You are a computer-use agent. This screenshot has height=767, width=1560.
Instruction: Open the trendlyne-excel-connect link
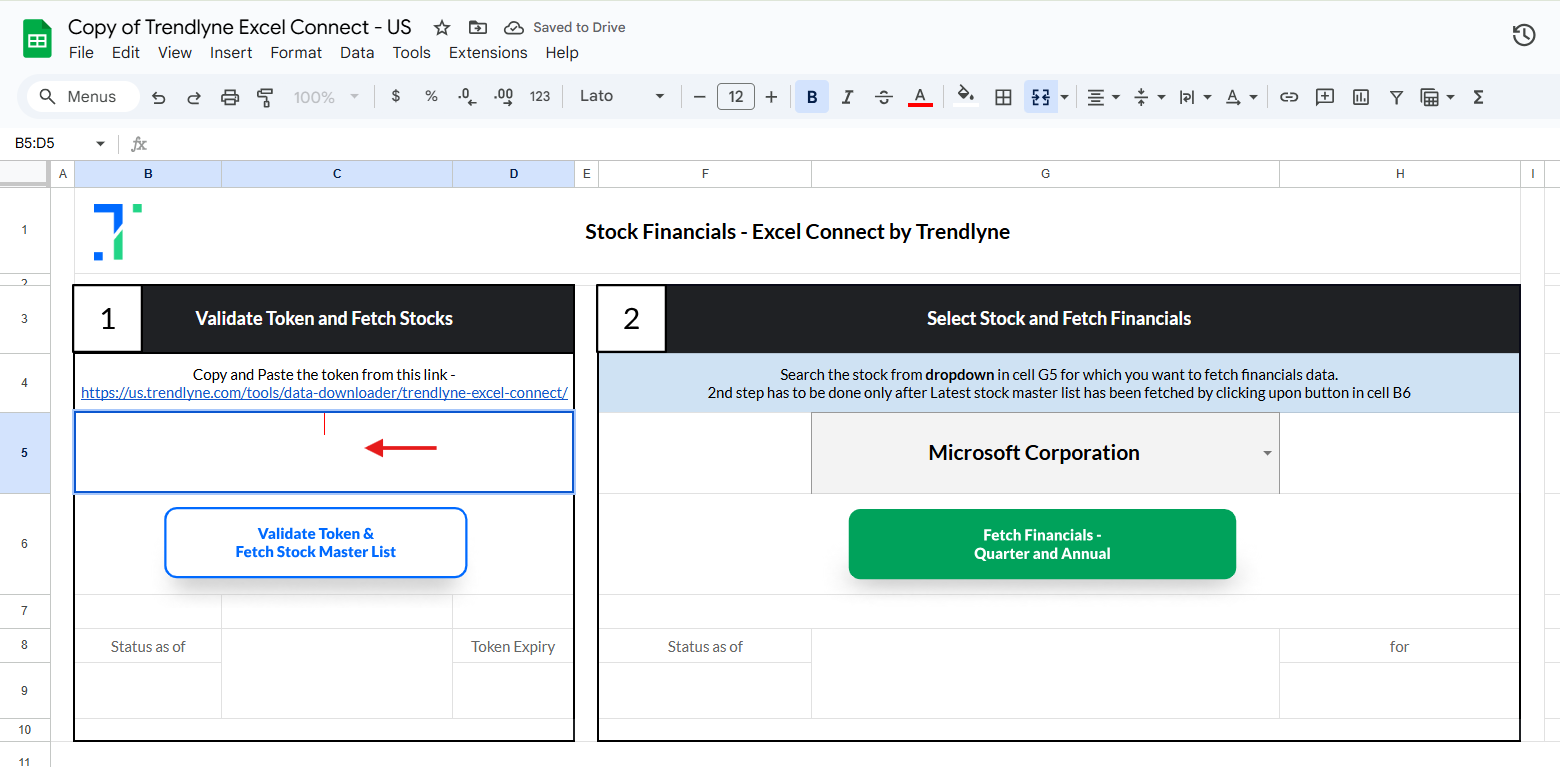(324, 393)
